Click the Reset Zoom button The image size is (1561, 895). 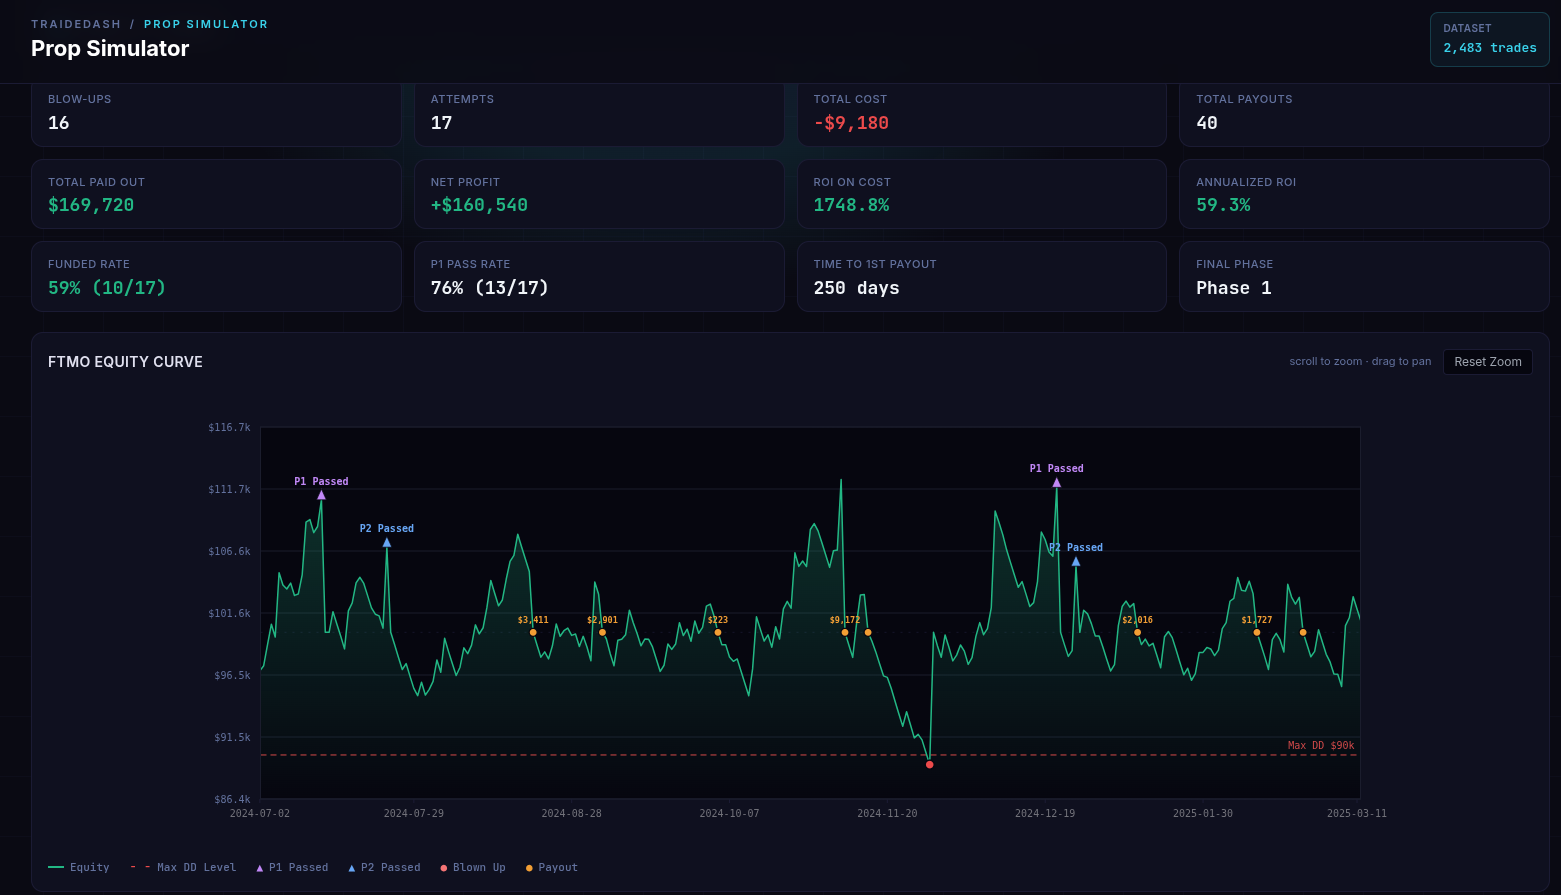1487,362
